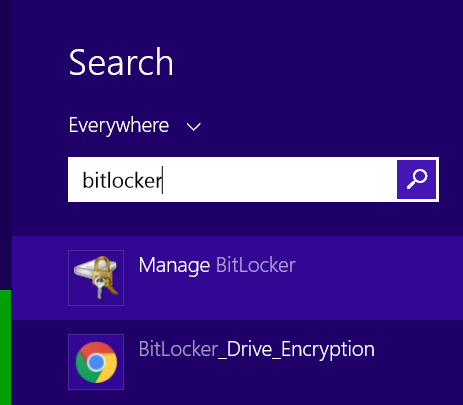Expand the Everywhere scope chevron arrow
The width and height of the screenshot is (463, 405).
[193, 127]
